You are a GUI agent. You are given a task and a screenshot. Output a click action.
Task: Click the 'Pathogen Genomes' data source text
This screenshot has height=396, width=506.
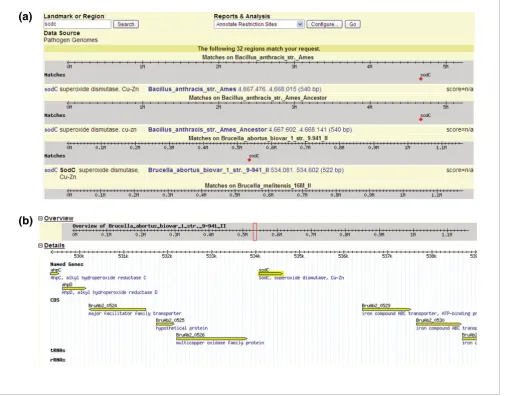point(71,40)
